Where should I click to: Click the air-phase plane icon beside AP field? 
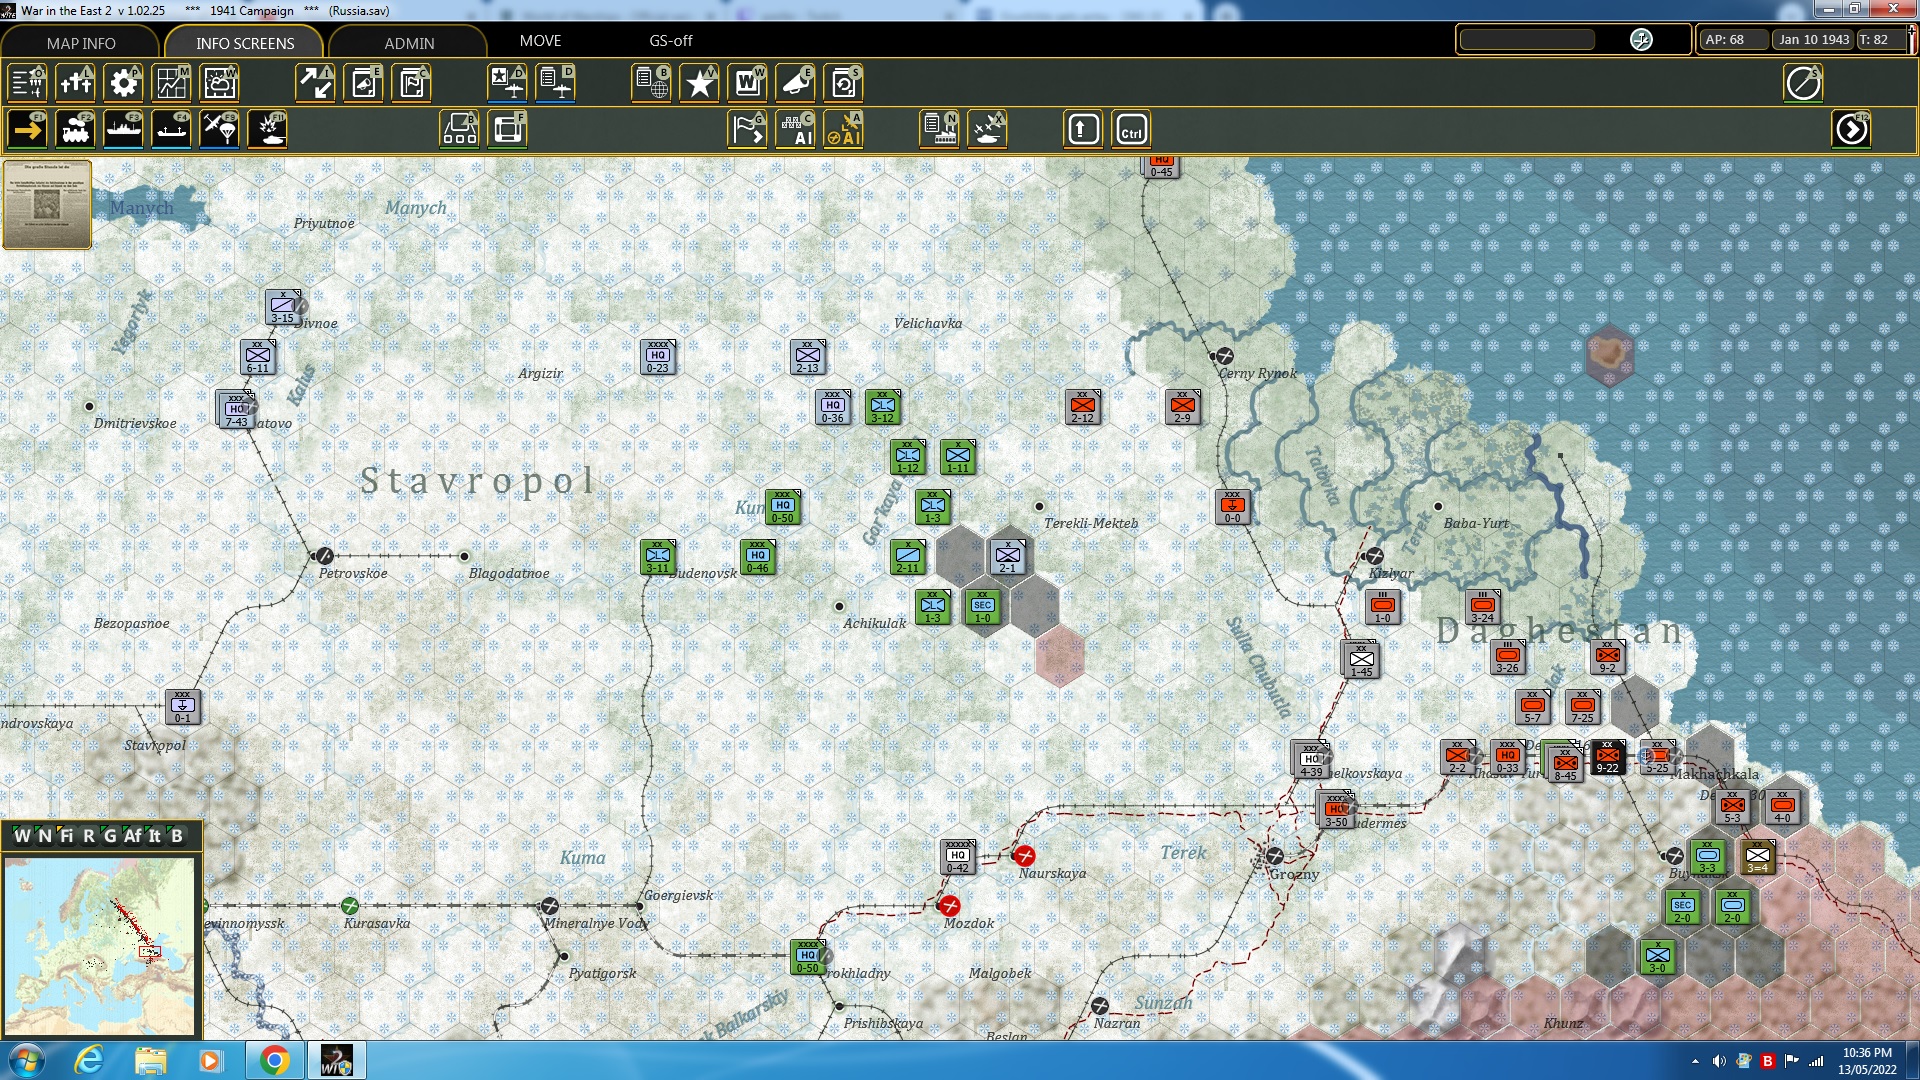1641,39
